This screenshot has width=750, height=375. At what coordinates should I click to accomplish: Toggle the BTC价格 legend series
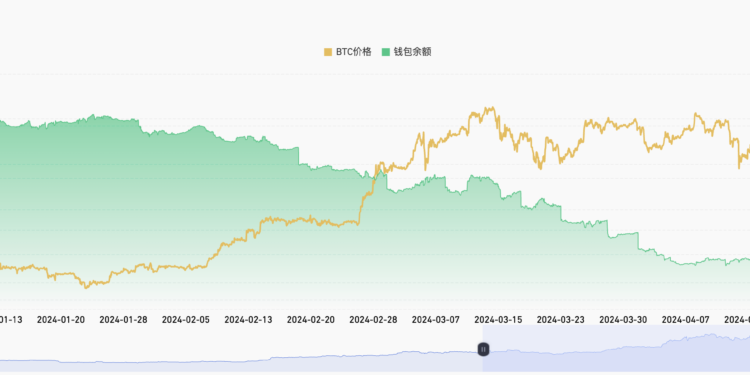pos(348,52)
